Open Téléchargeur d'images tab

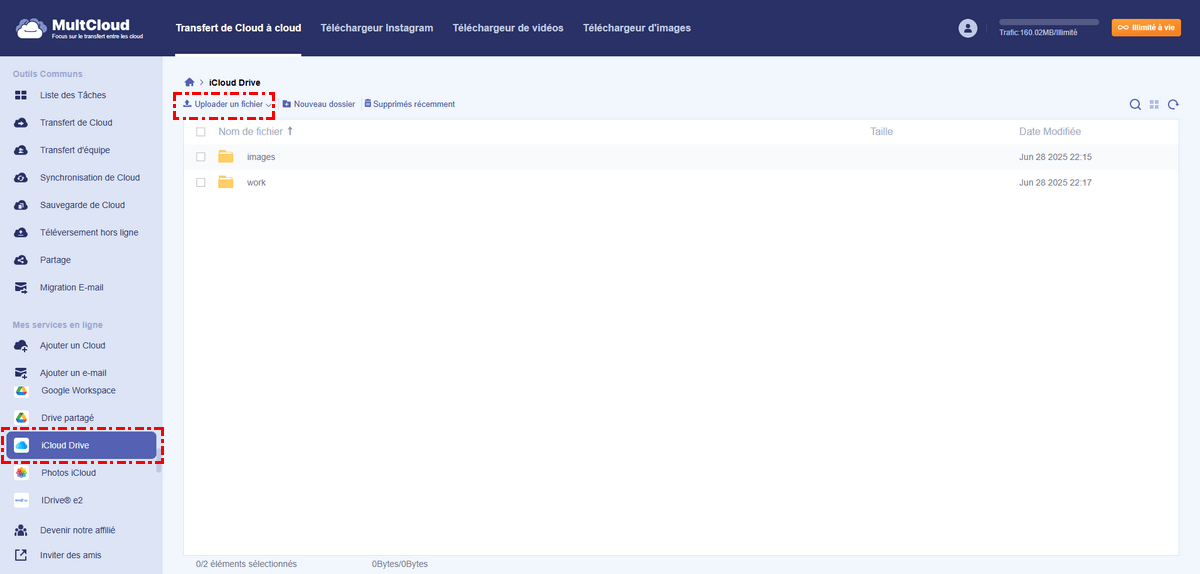[x=637, y=28]
